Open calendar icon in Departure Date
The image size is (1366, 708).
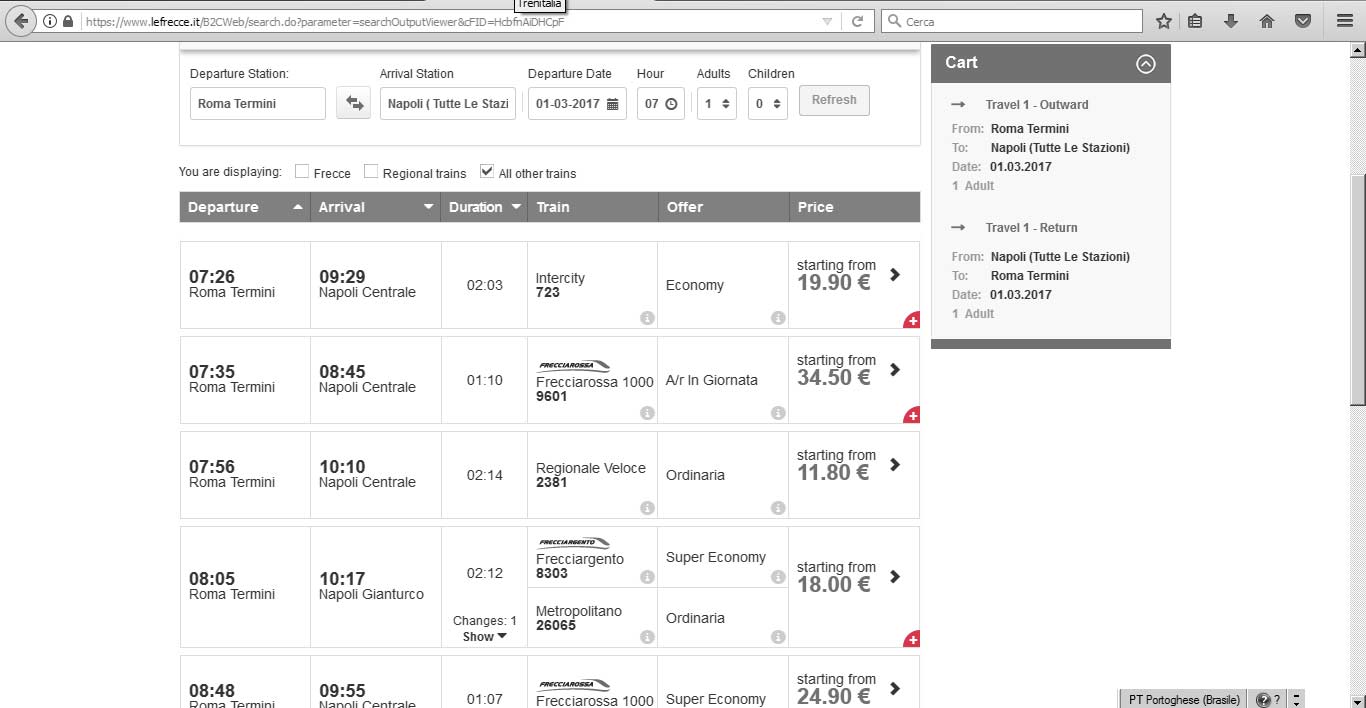pos(613,104)
